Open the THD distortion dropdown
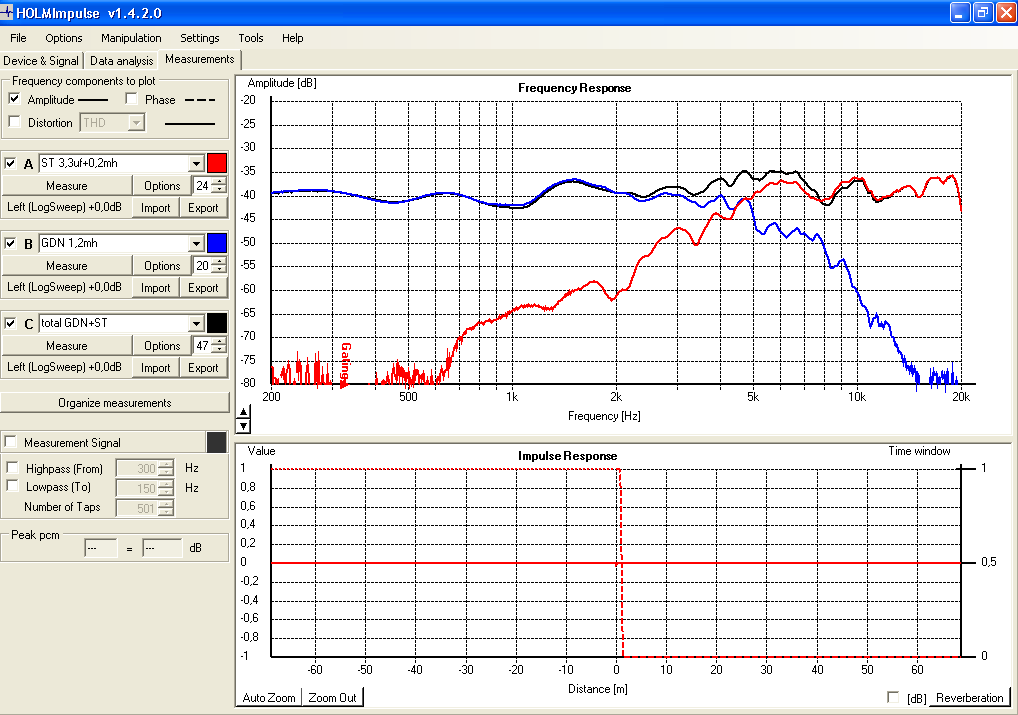 tap(136, 122)
